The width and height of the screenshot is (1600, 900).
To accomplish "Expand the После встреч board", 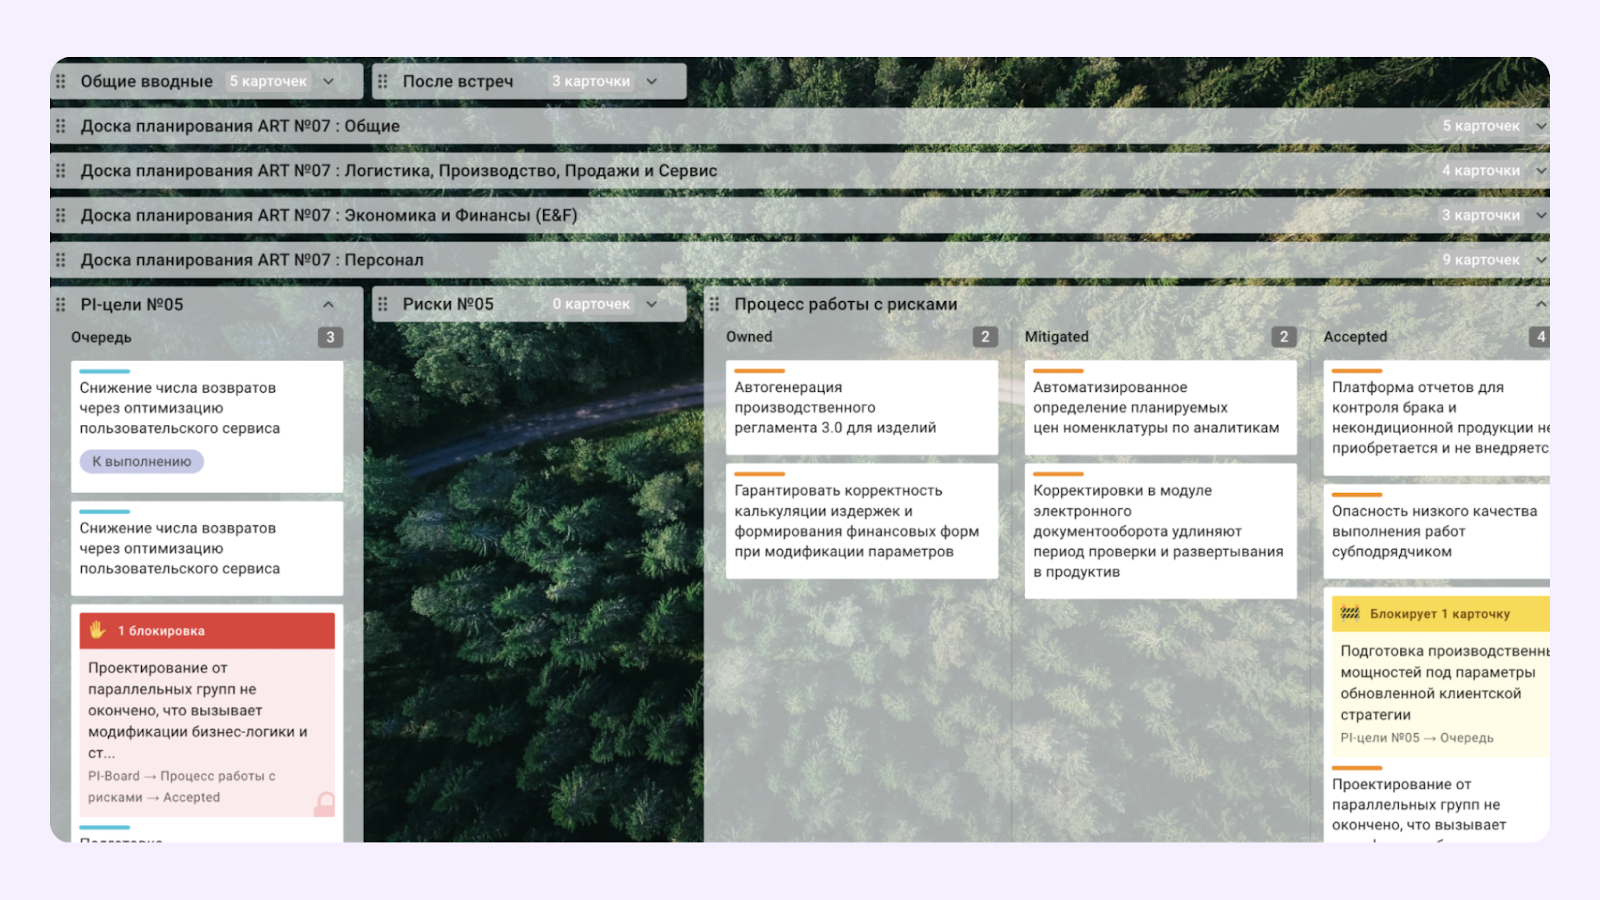I will [x=652, y=81].
